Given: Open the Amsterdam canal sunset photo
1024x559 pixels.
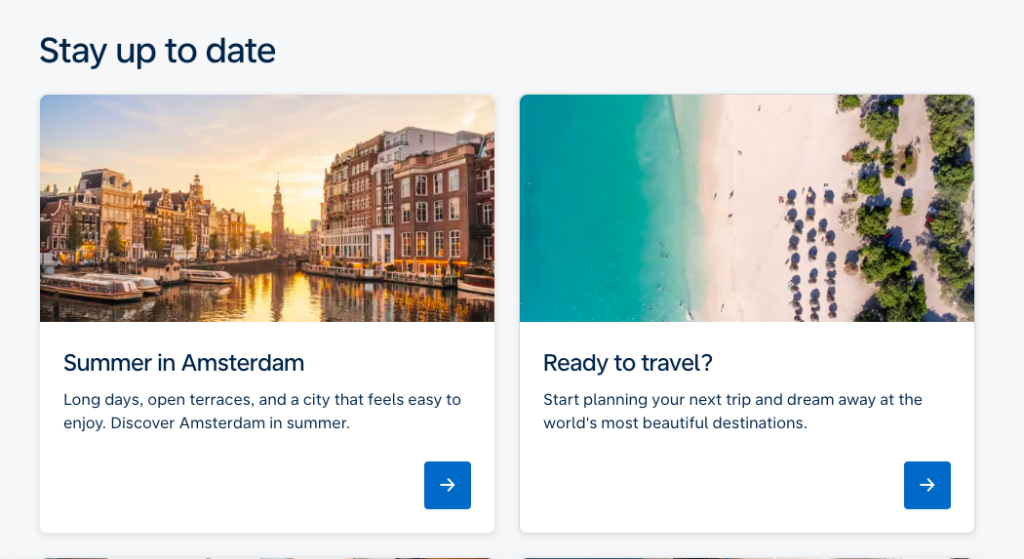Looking at the screenshot, I should pyautogui.click(x=267, y=208).
